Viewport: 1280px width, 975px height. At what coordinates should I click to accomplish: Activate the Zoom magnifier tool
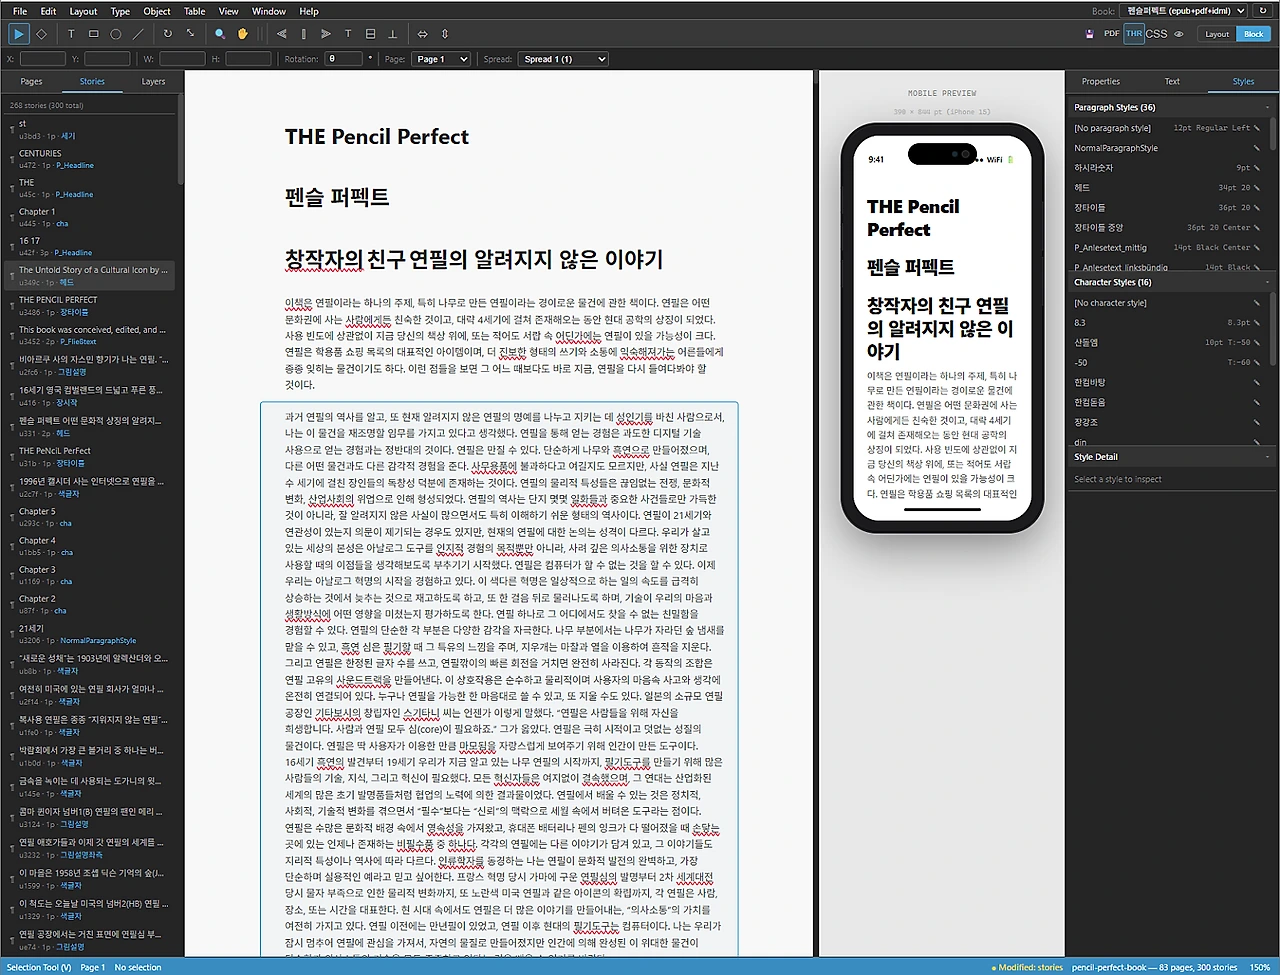[x=220, y=34]
